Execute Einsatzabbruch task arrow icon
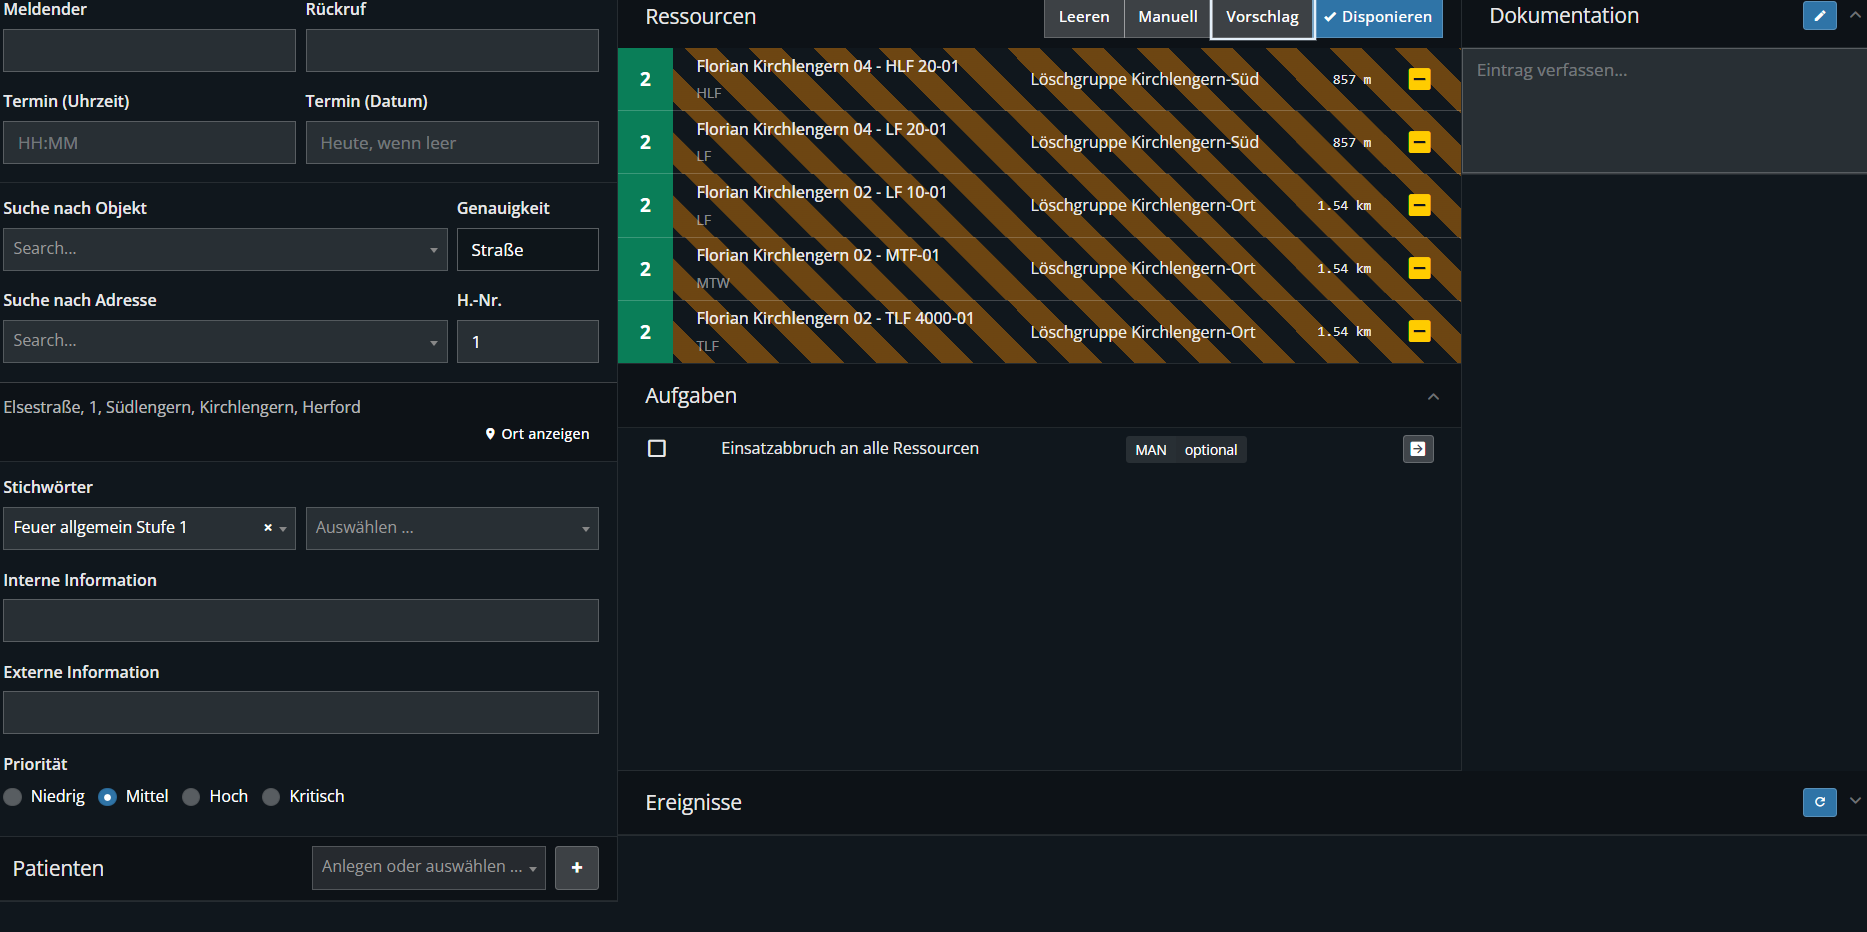This screenshot has height=932, width=1867. tap(1417, 449)
